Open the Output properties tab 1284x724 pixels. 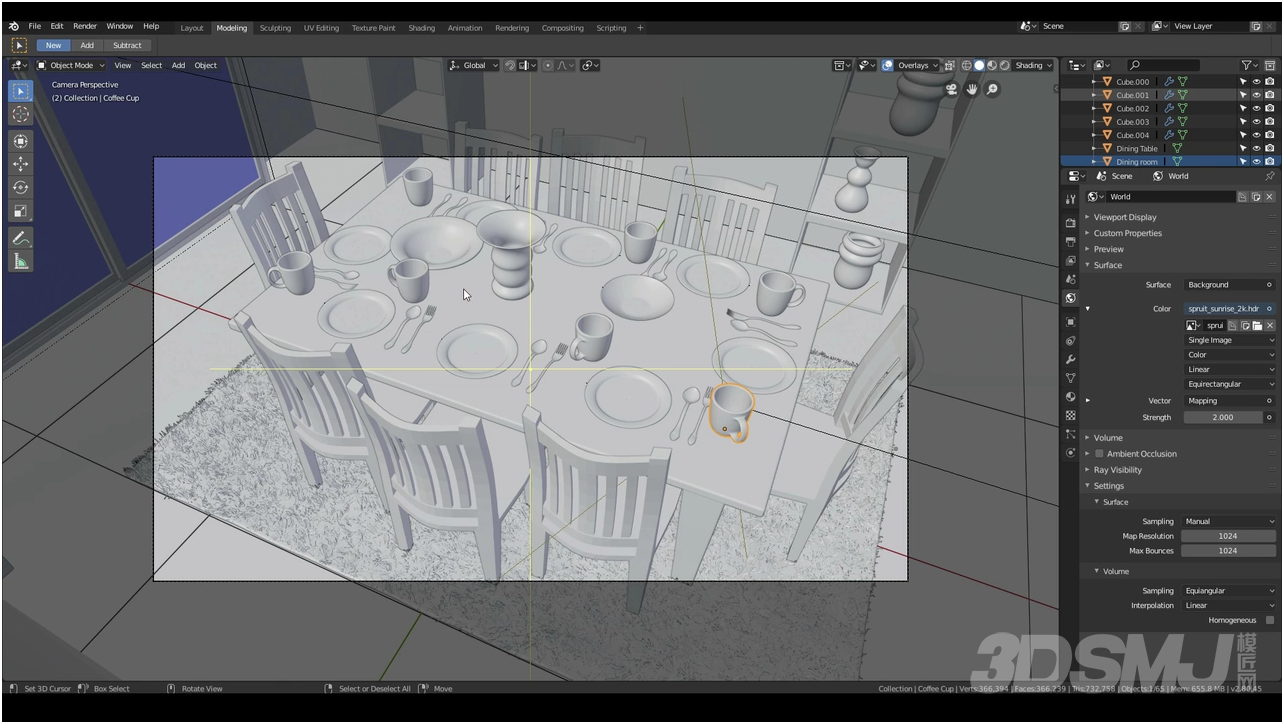click(1070, 241)
